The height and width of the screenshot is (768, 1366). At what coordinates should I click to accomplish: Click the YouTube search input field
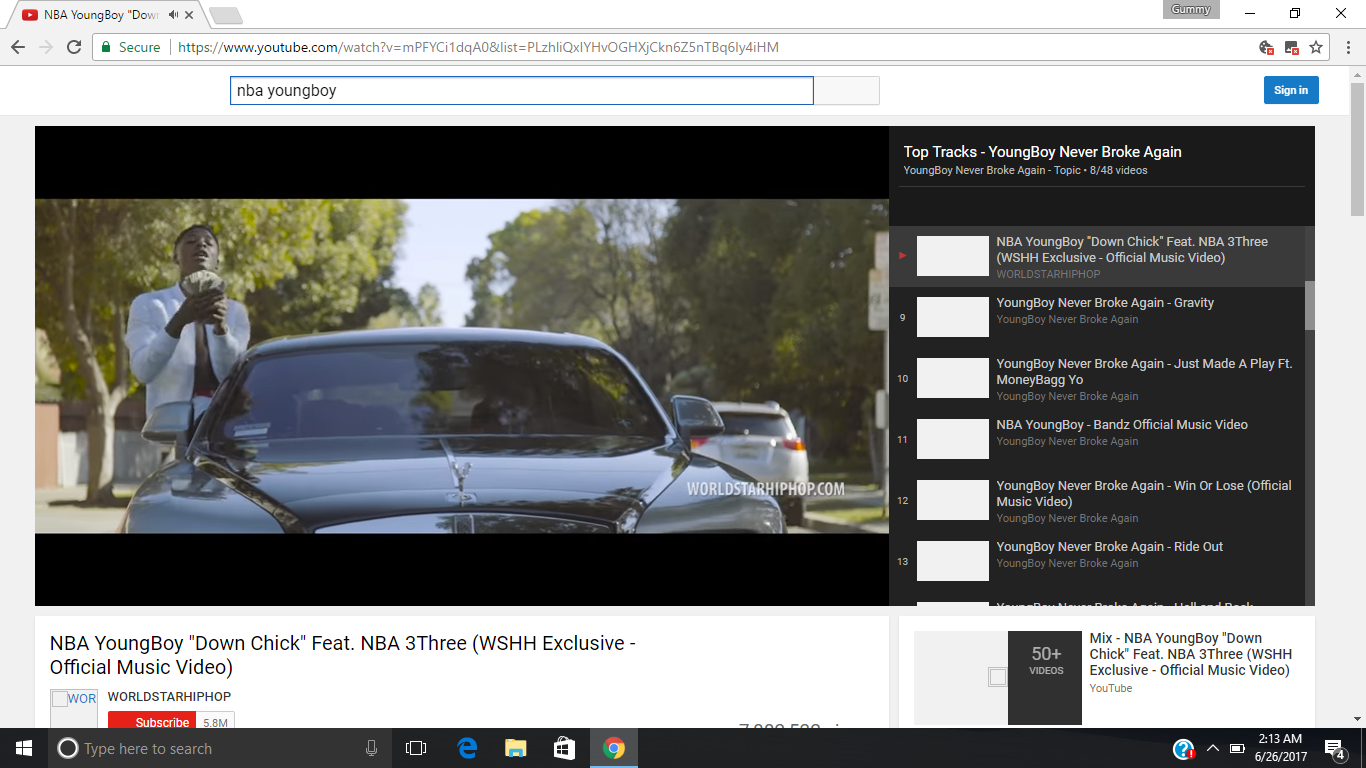[521, 90]
